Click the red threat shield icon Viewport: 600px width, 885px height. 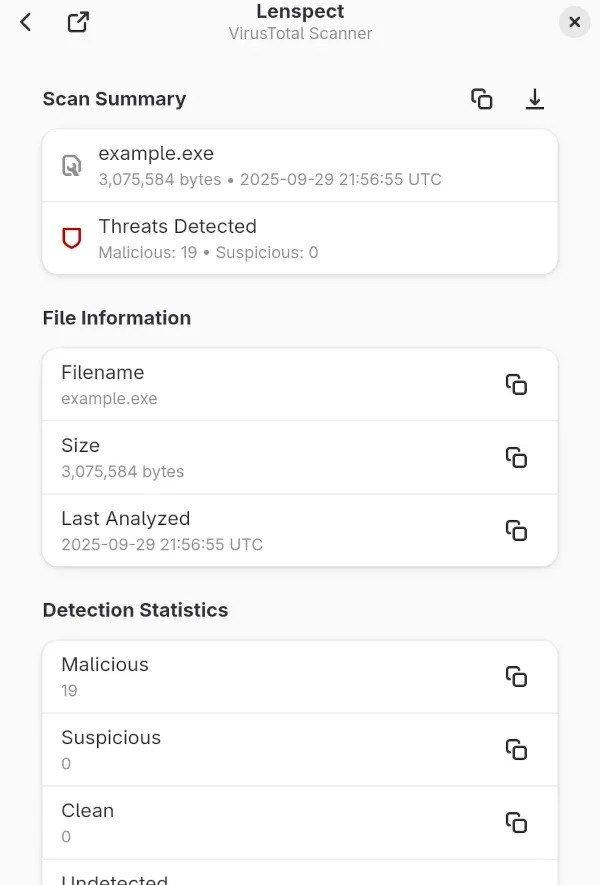[70, 238]
